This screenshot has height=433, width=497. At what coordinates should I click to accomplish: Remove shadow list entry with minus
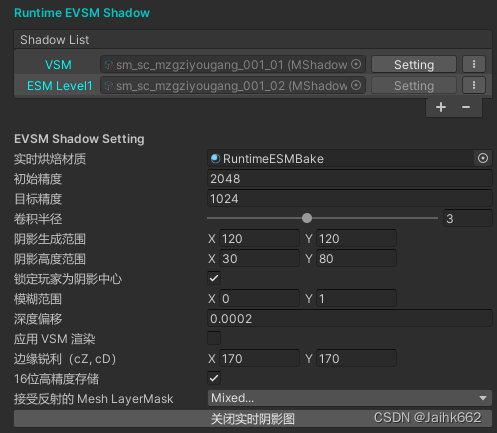pos(466,107)
